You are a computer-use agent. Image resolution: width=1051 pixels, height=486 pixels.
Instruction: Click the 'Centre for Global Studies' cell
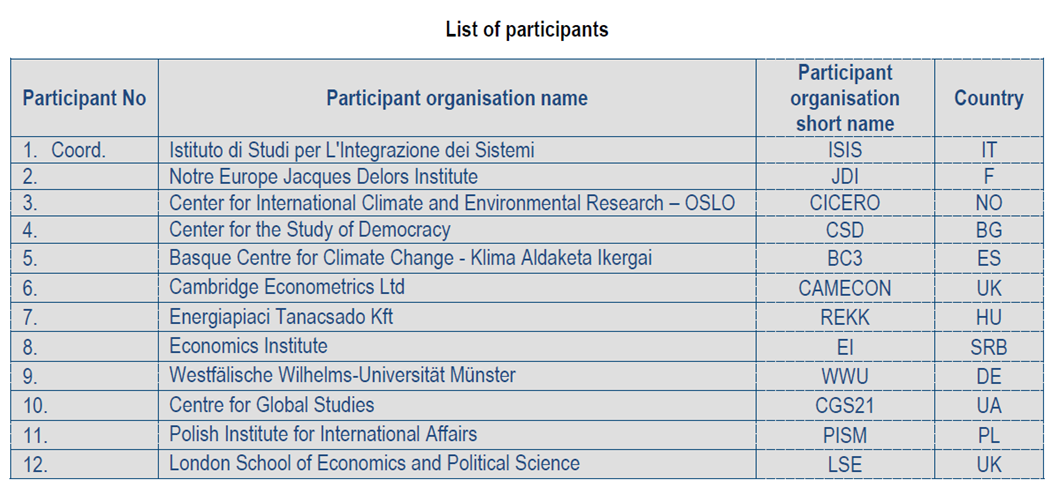point(271,405)
